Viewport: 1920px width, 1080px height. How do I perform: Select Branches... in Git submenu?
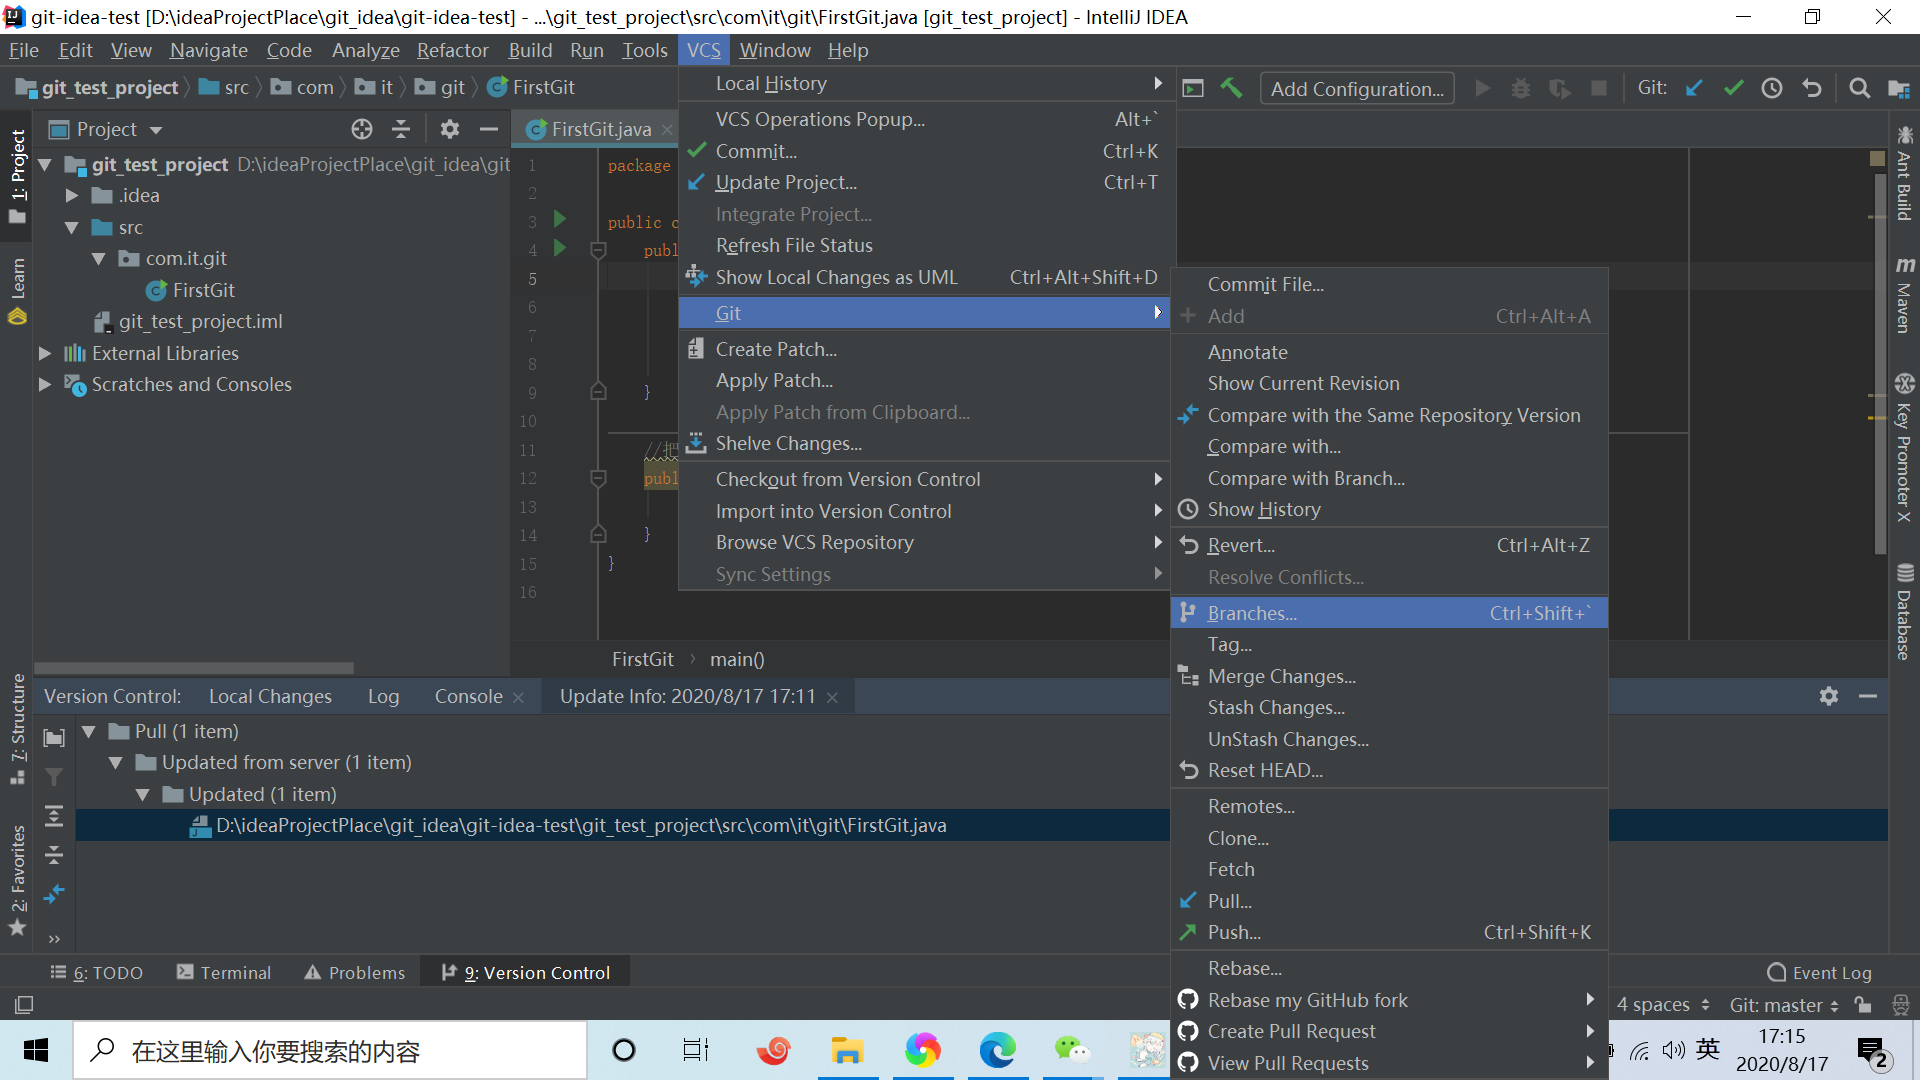1389,613
